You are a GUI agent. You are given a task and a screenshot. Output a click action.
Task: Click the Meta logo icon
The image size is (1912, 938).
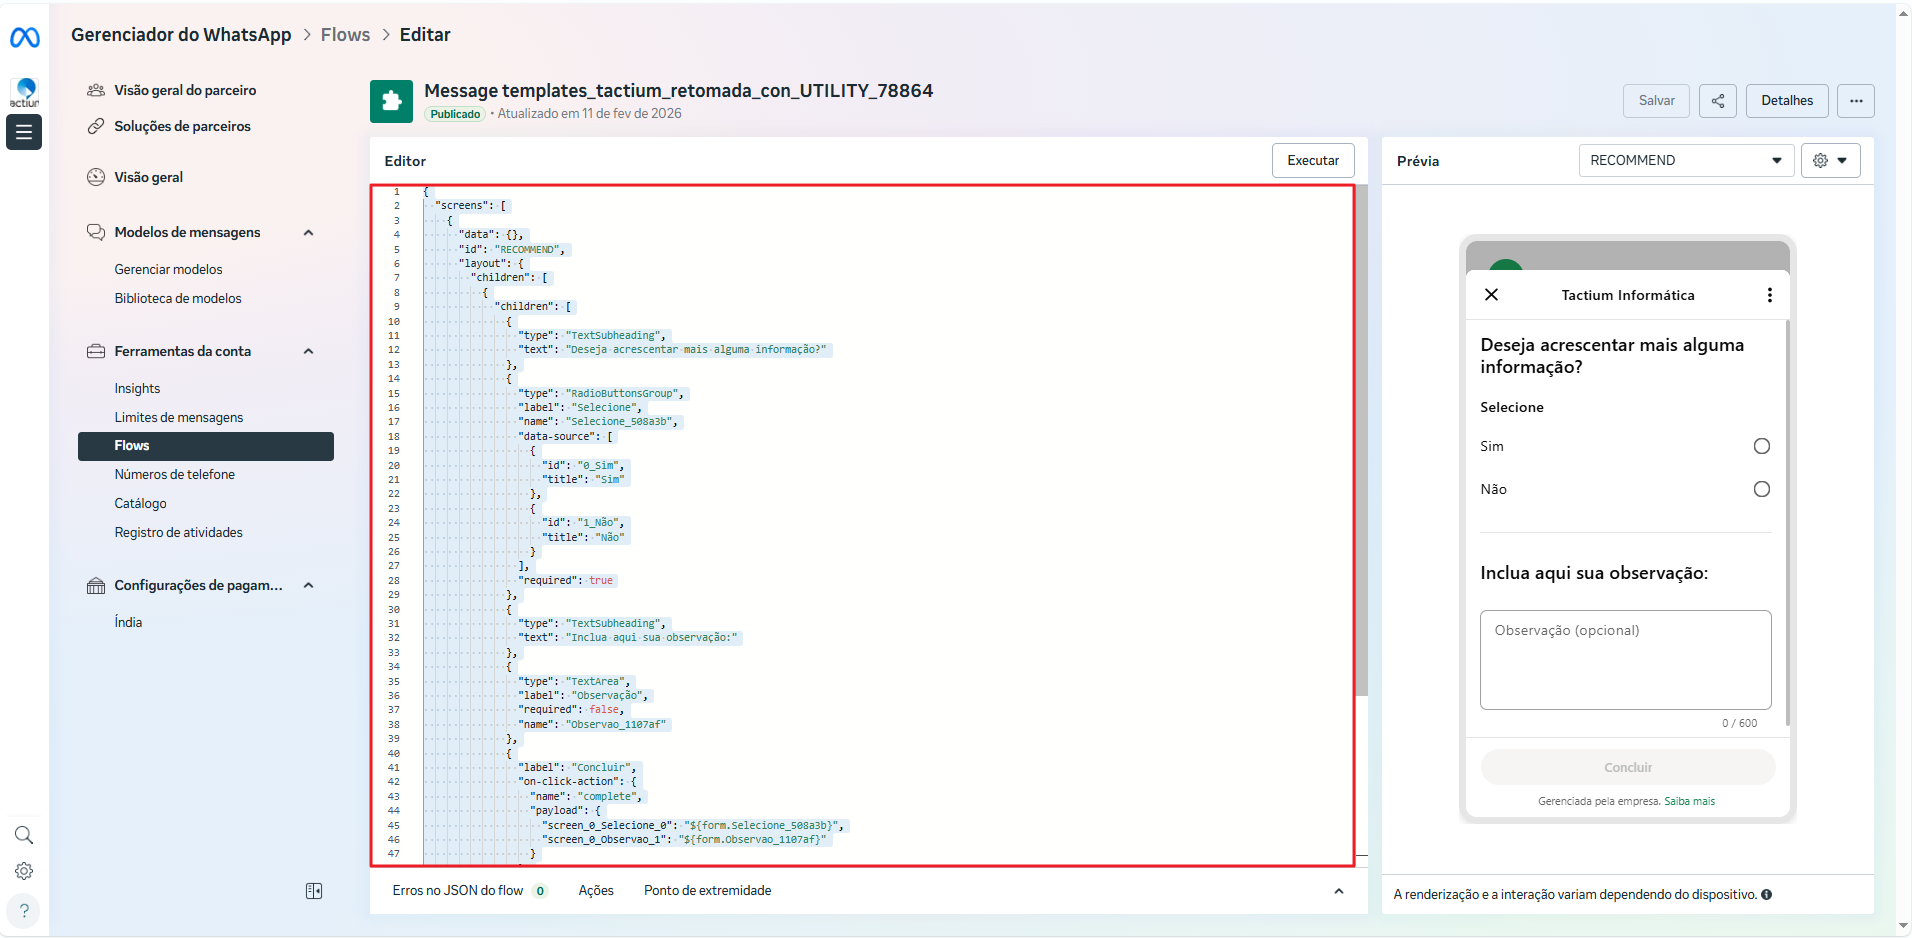[24, 38]
